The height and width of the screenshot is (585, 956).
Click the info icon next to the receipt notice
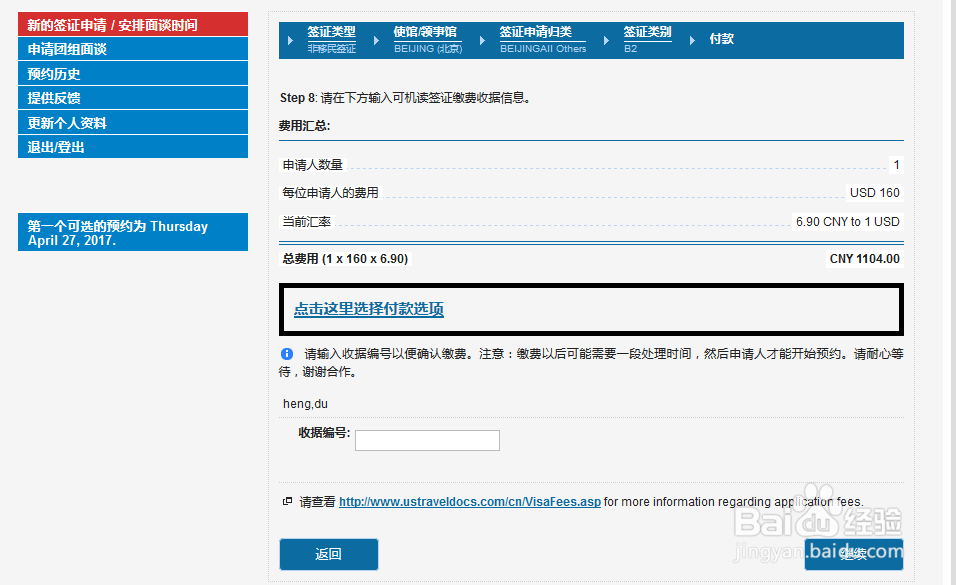point(286,354)
